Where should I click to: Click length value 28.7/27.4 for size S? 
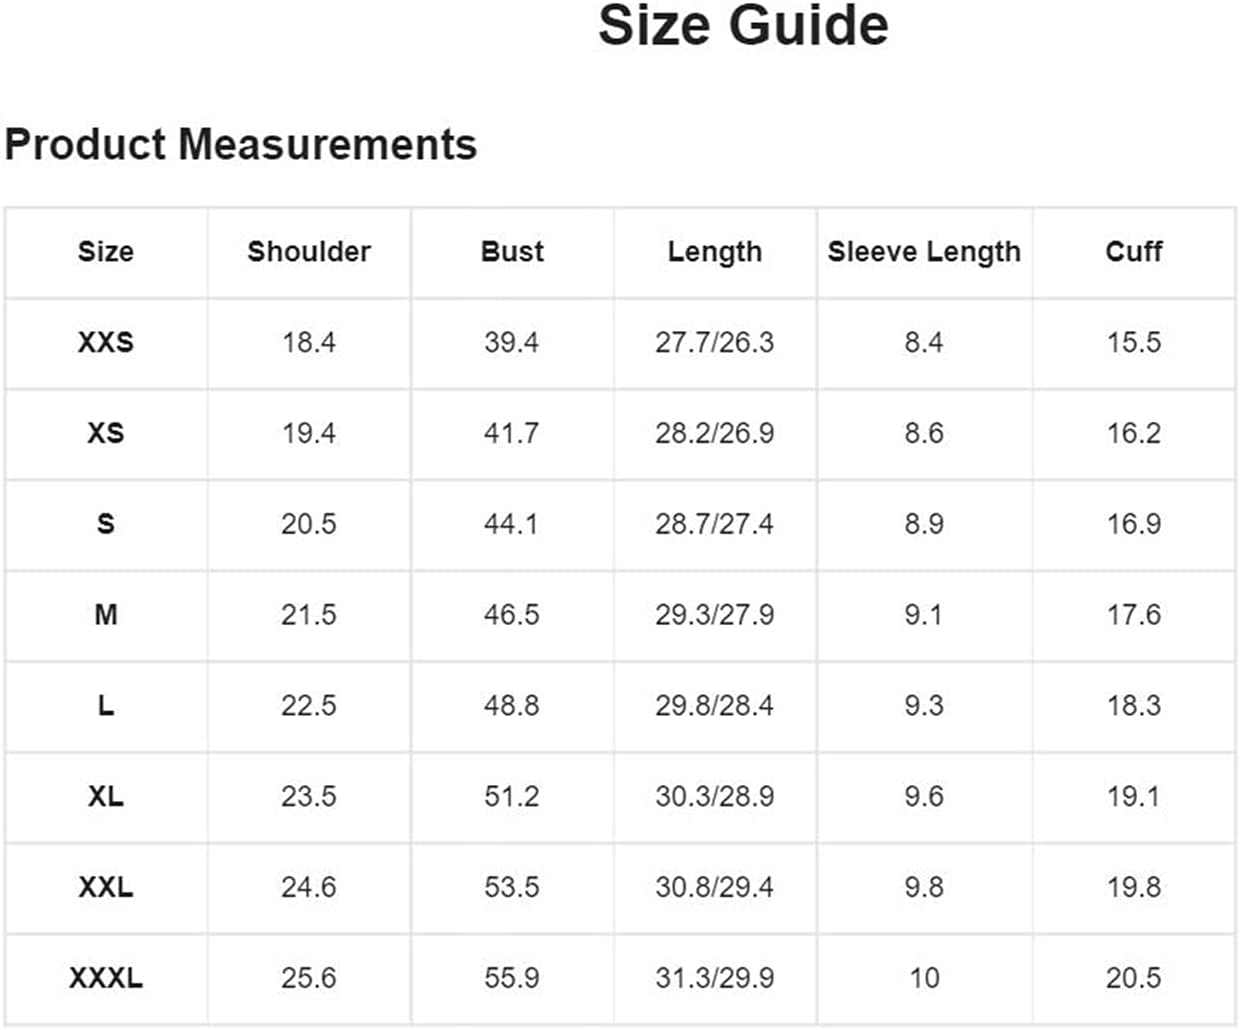(x=714, y=524)
